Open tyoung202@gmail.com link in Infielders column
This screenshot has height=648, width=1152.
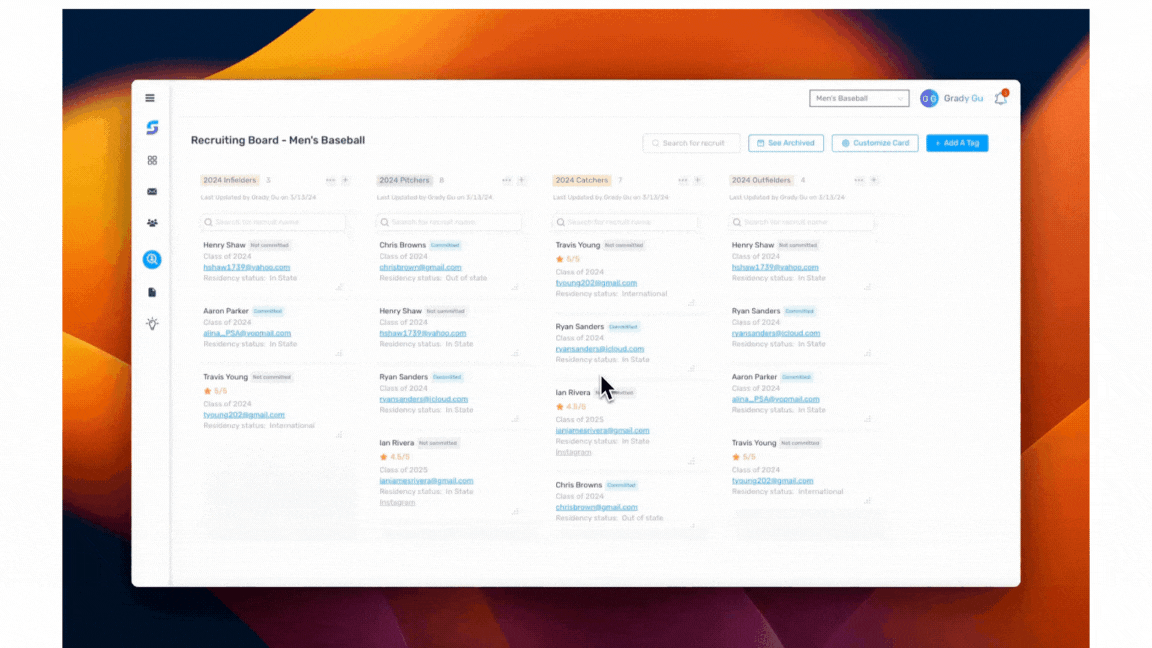click(244, 415)
